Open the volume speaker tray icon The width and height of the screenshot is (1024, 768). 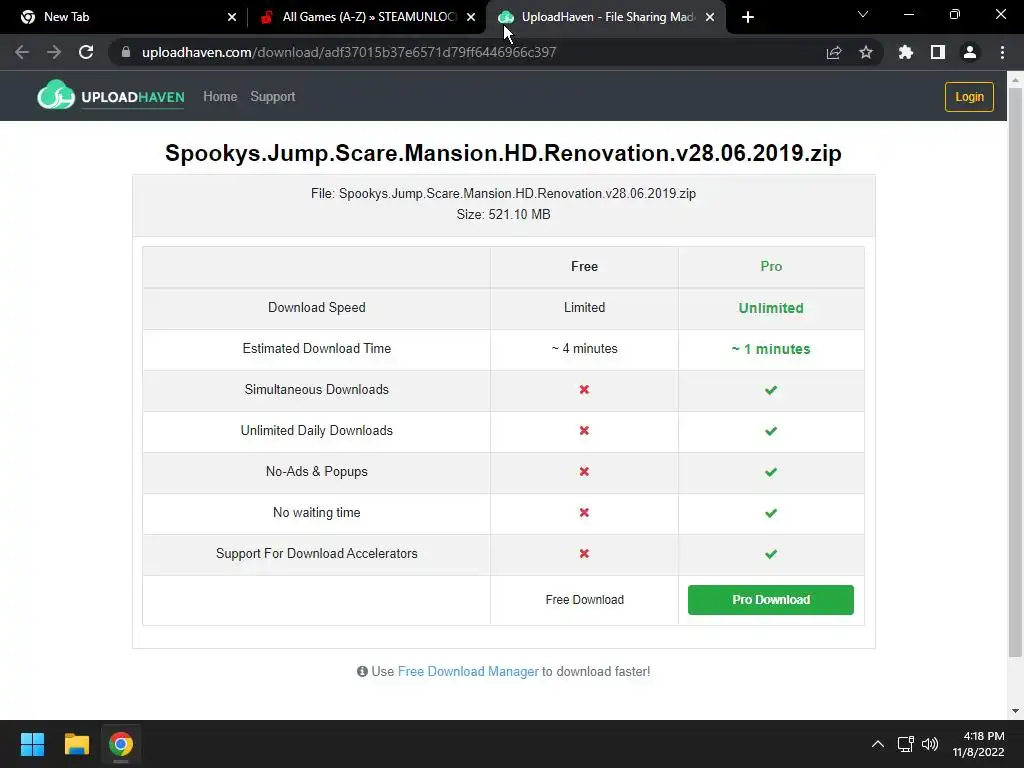tap(929, 744)
